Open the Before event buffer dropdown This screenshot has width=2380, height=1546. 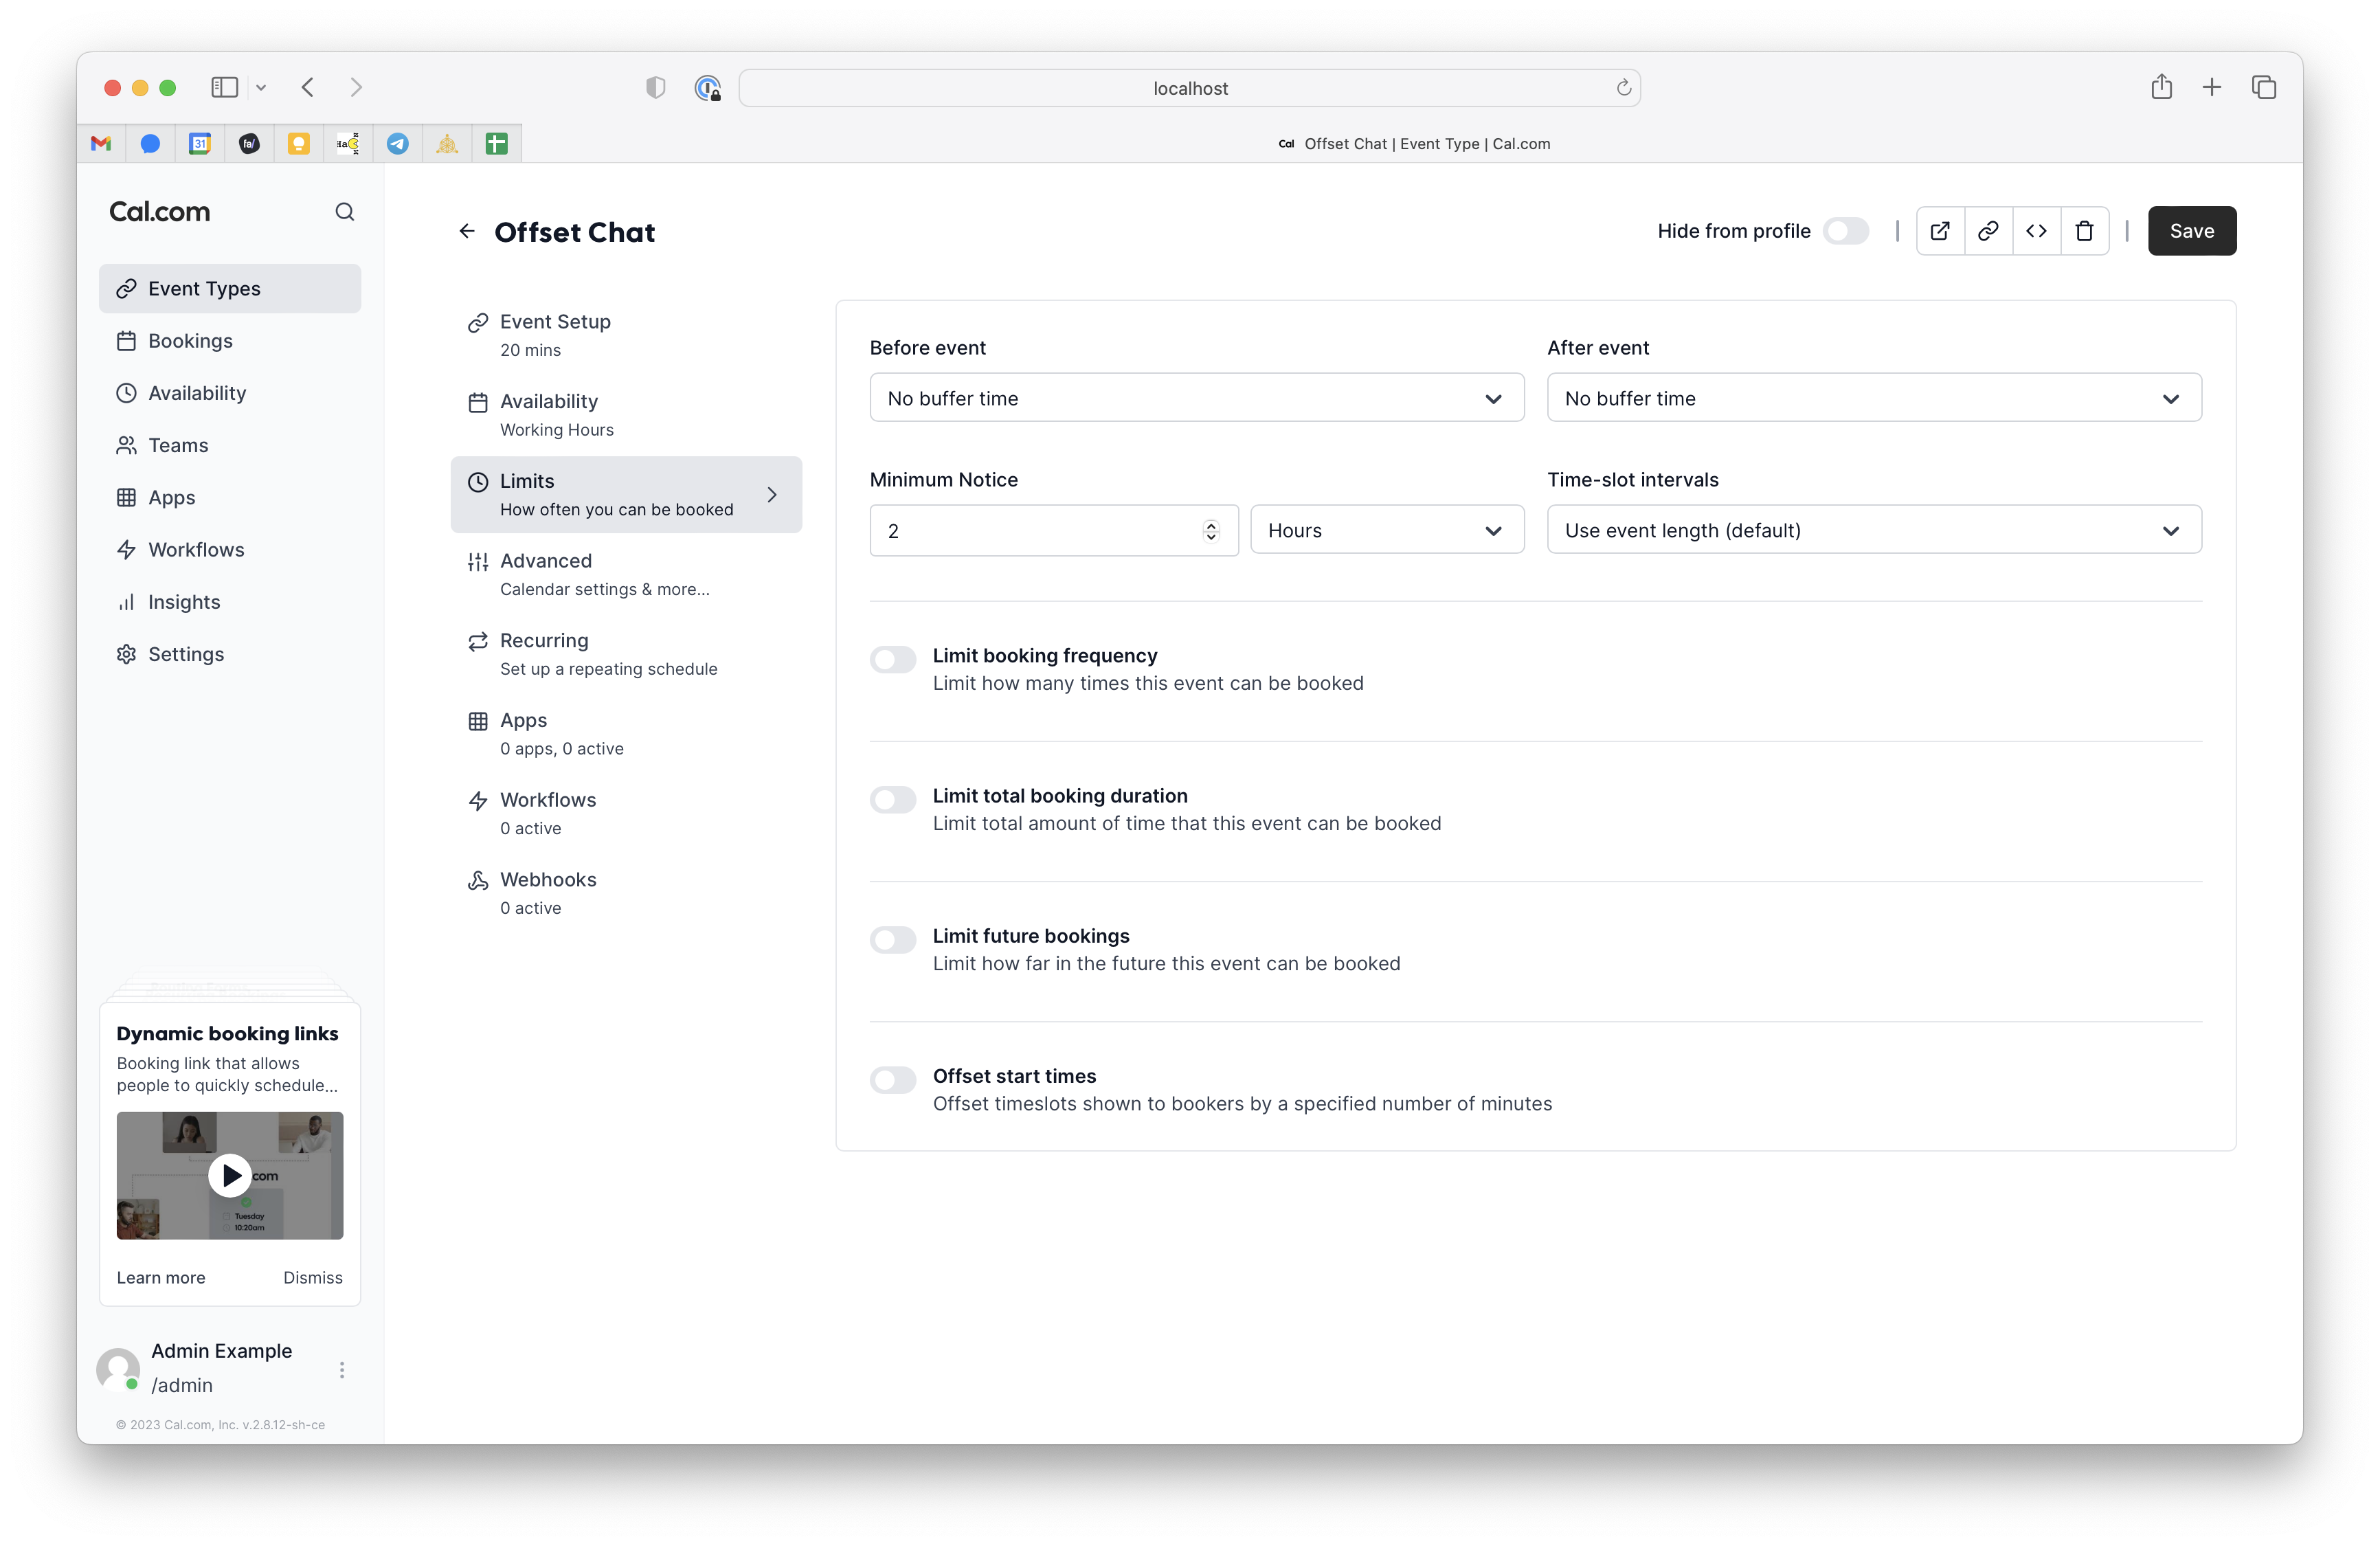(1196, 398)
